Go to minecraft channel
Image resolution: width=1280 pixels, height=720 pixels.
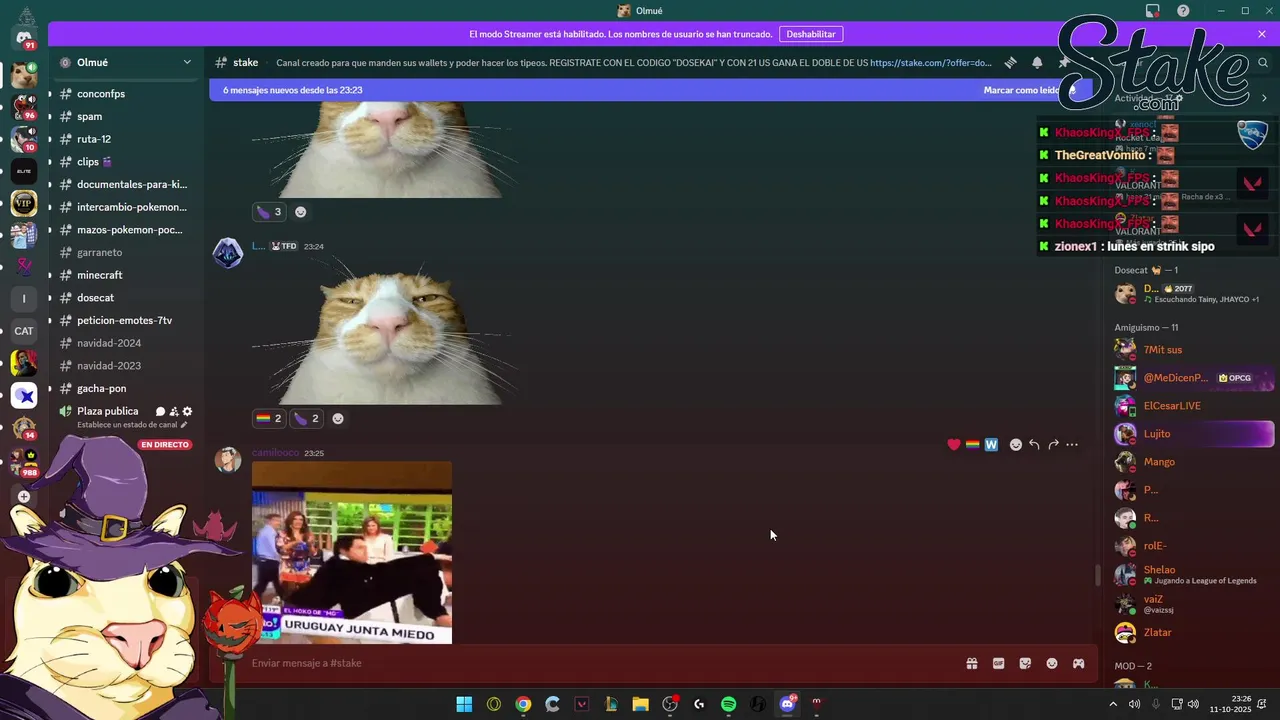(125, 275)
